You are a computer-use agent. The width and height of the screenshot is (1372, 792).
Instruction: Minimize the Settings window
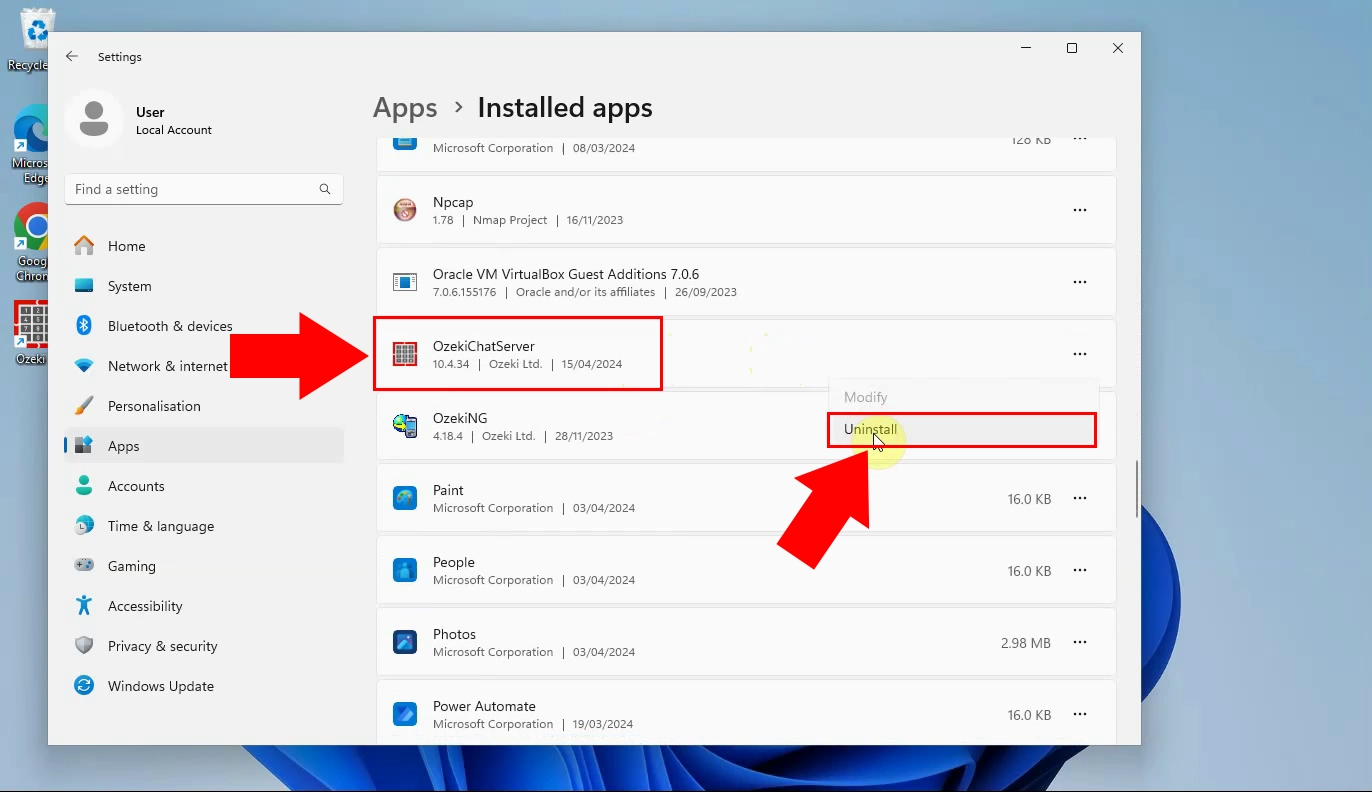tap(1026, 48)
